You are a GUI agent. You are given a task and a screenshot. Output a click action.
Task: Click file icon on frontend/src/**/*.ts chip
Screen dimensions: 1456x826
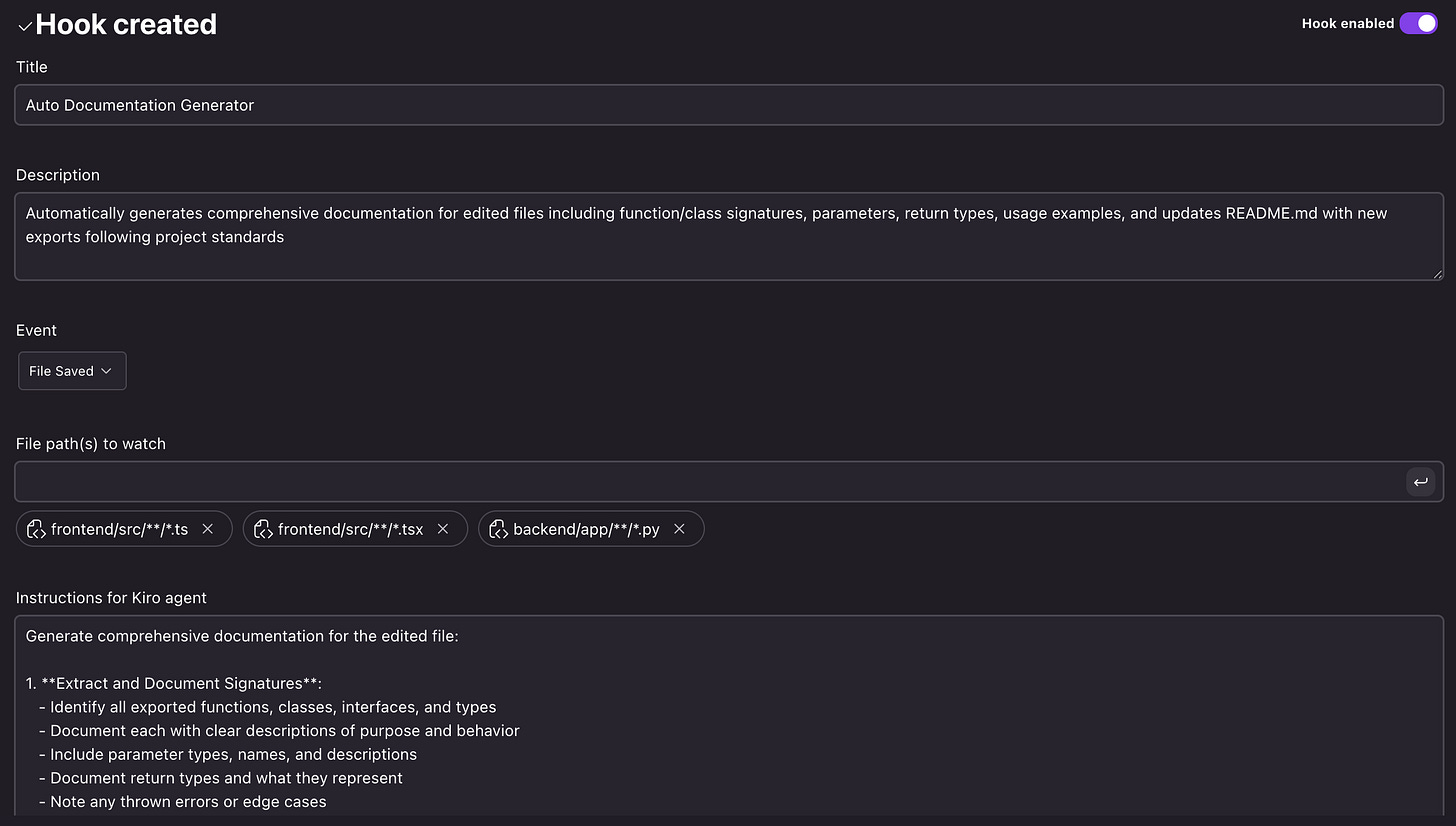click(36, 529)
